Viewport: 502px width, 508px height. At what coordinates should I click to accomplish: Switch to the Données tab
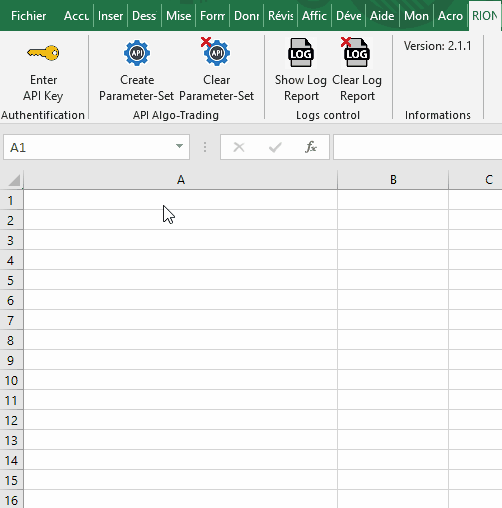(246, 16)
